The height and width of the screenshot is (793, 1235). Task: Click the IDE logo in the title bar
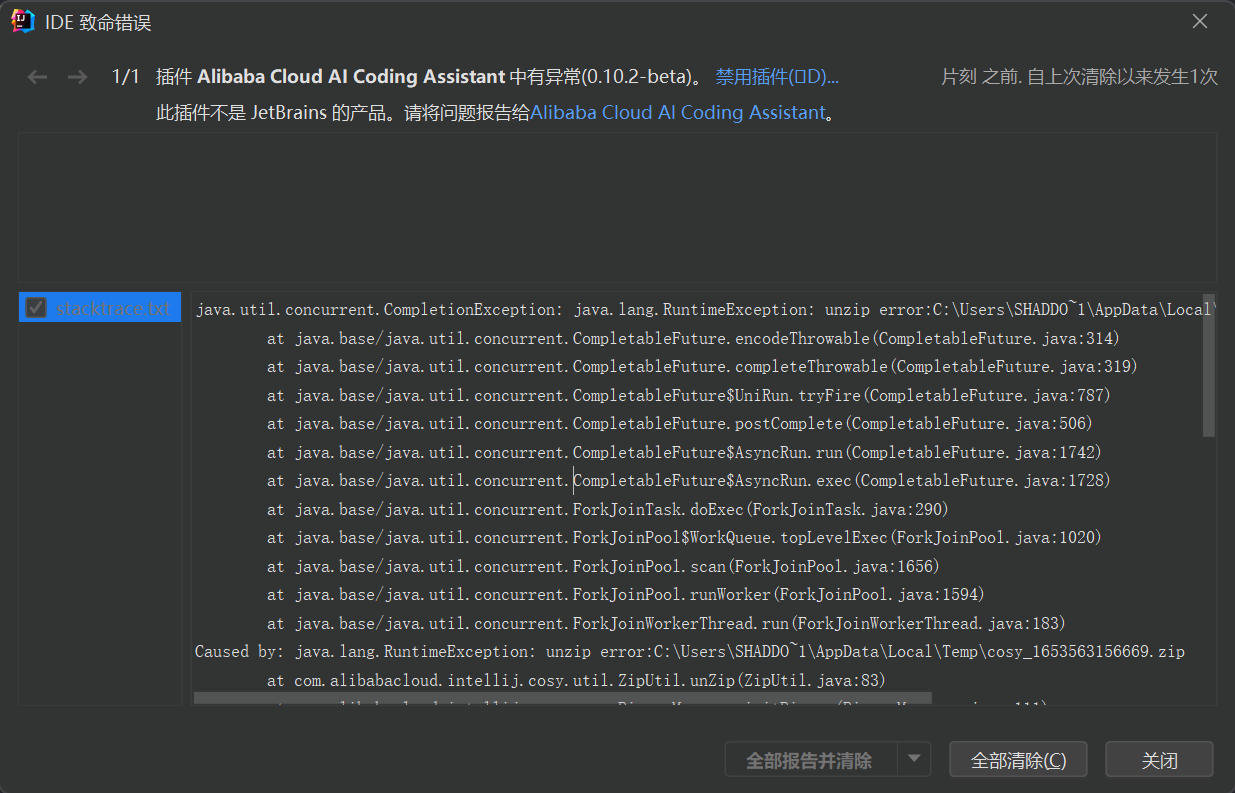[x=21, y=20]
